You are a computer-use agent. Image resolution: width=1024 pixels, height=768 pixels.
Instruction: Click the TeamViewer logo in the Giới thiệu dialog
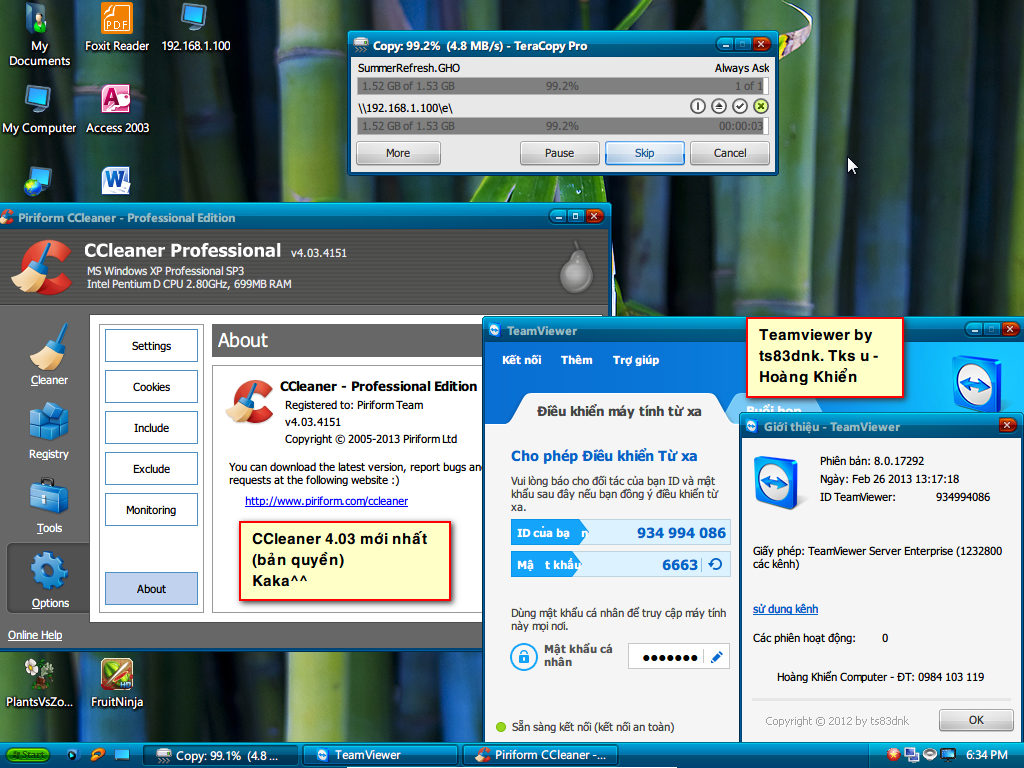(x=776, y=483)
